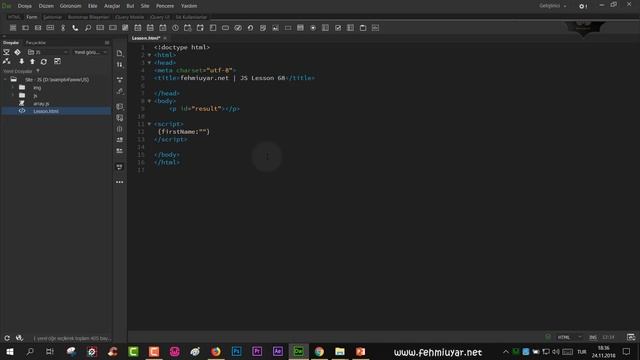Select array.js in file tree
640x360 pixels.
pyautogui.click(x=41, y=104)
